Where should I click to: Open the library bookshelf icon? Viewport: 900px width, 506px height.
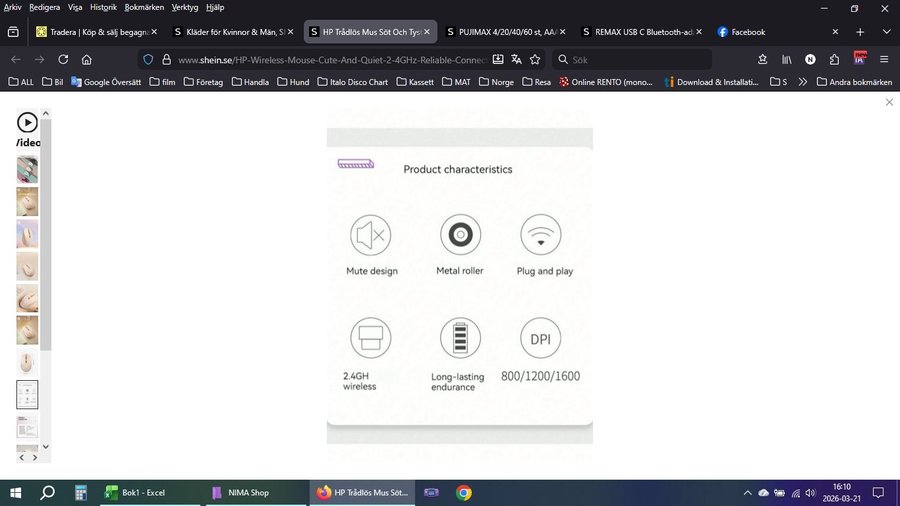787,59
